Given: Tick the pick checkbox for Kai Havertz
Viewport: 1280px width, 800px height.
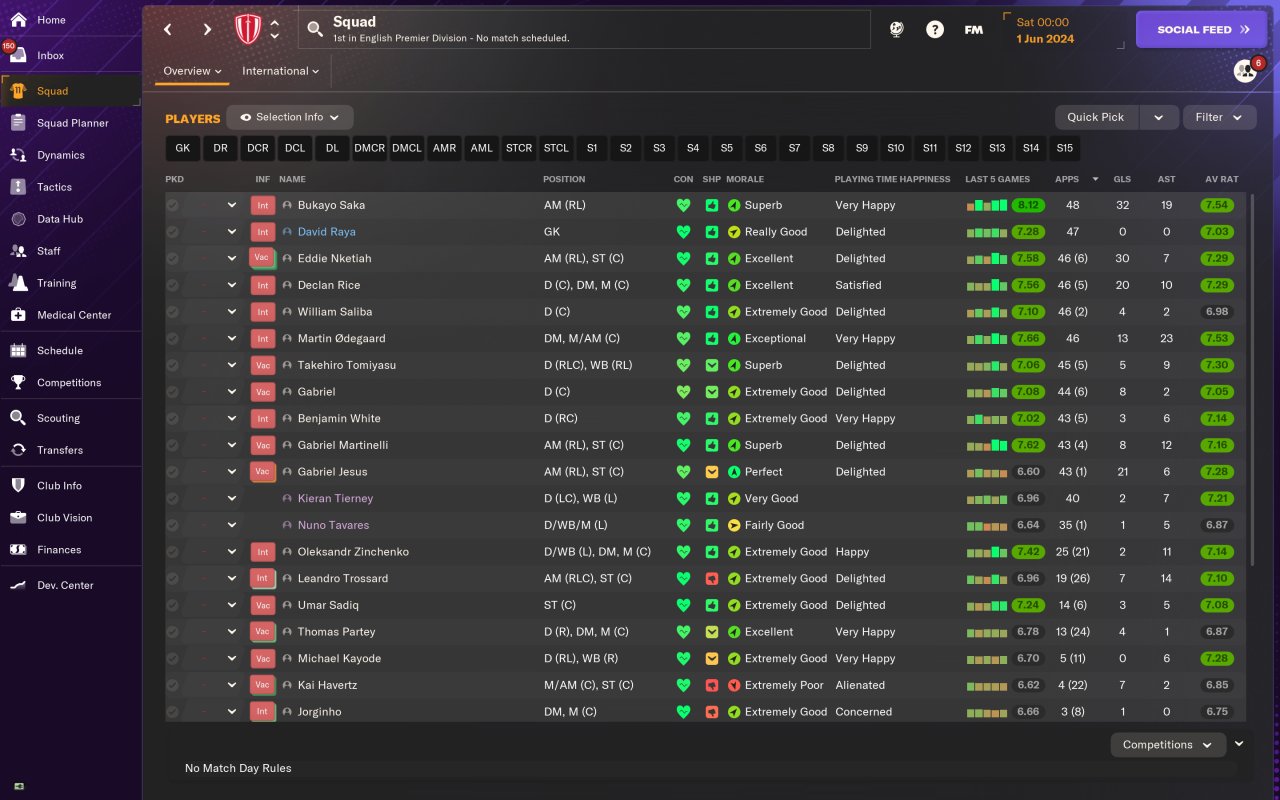Looking at the screenshot, I should point(173,685).
